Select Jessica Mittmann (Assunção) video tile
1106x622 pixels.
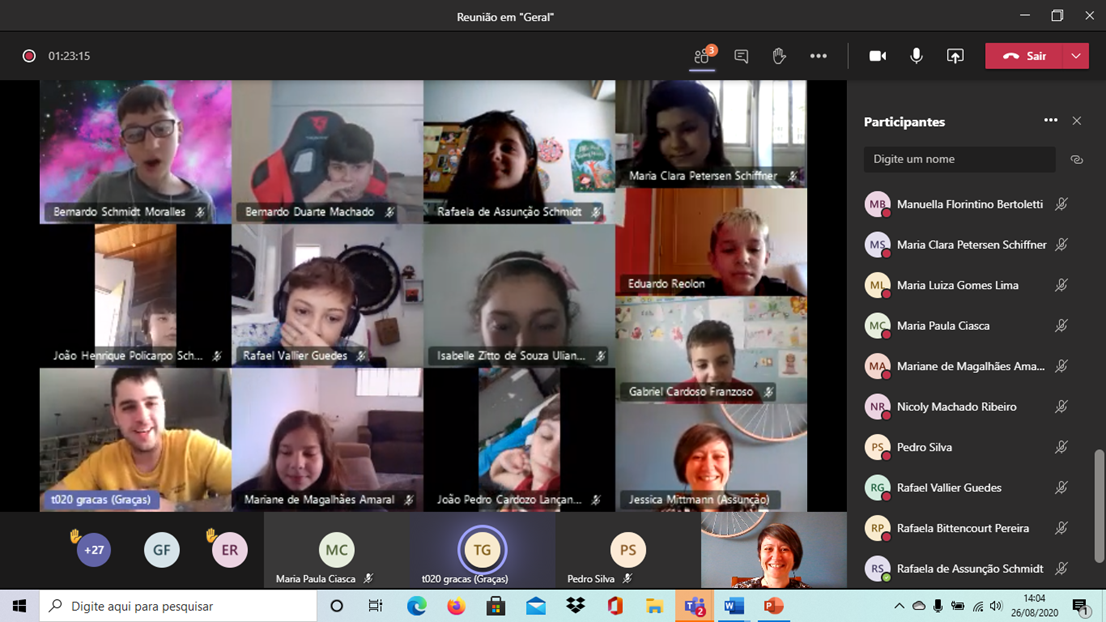click(711, 458)
